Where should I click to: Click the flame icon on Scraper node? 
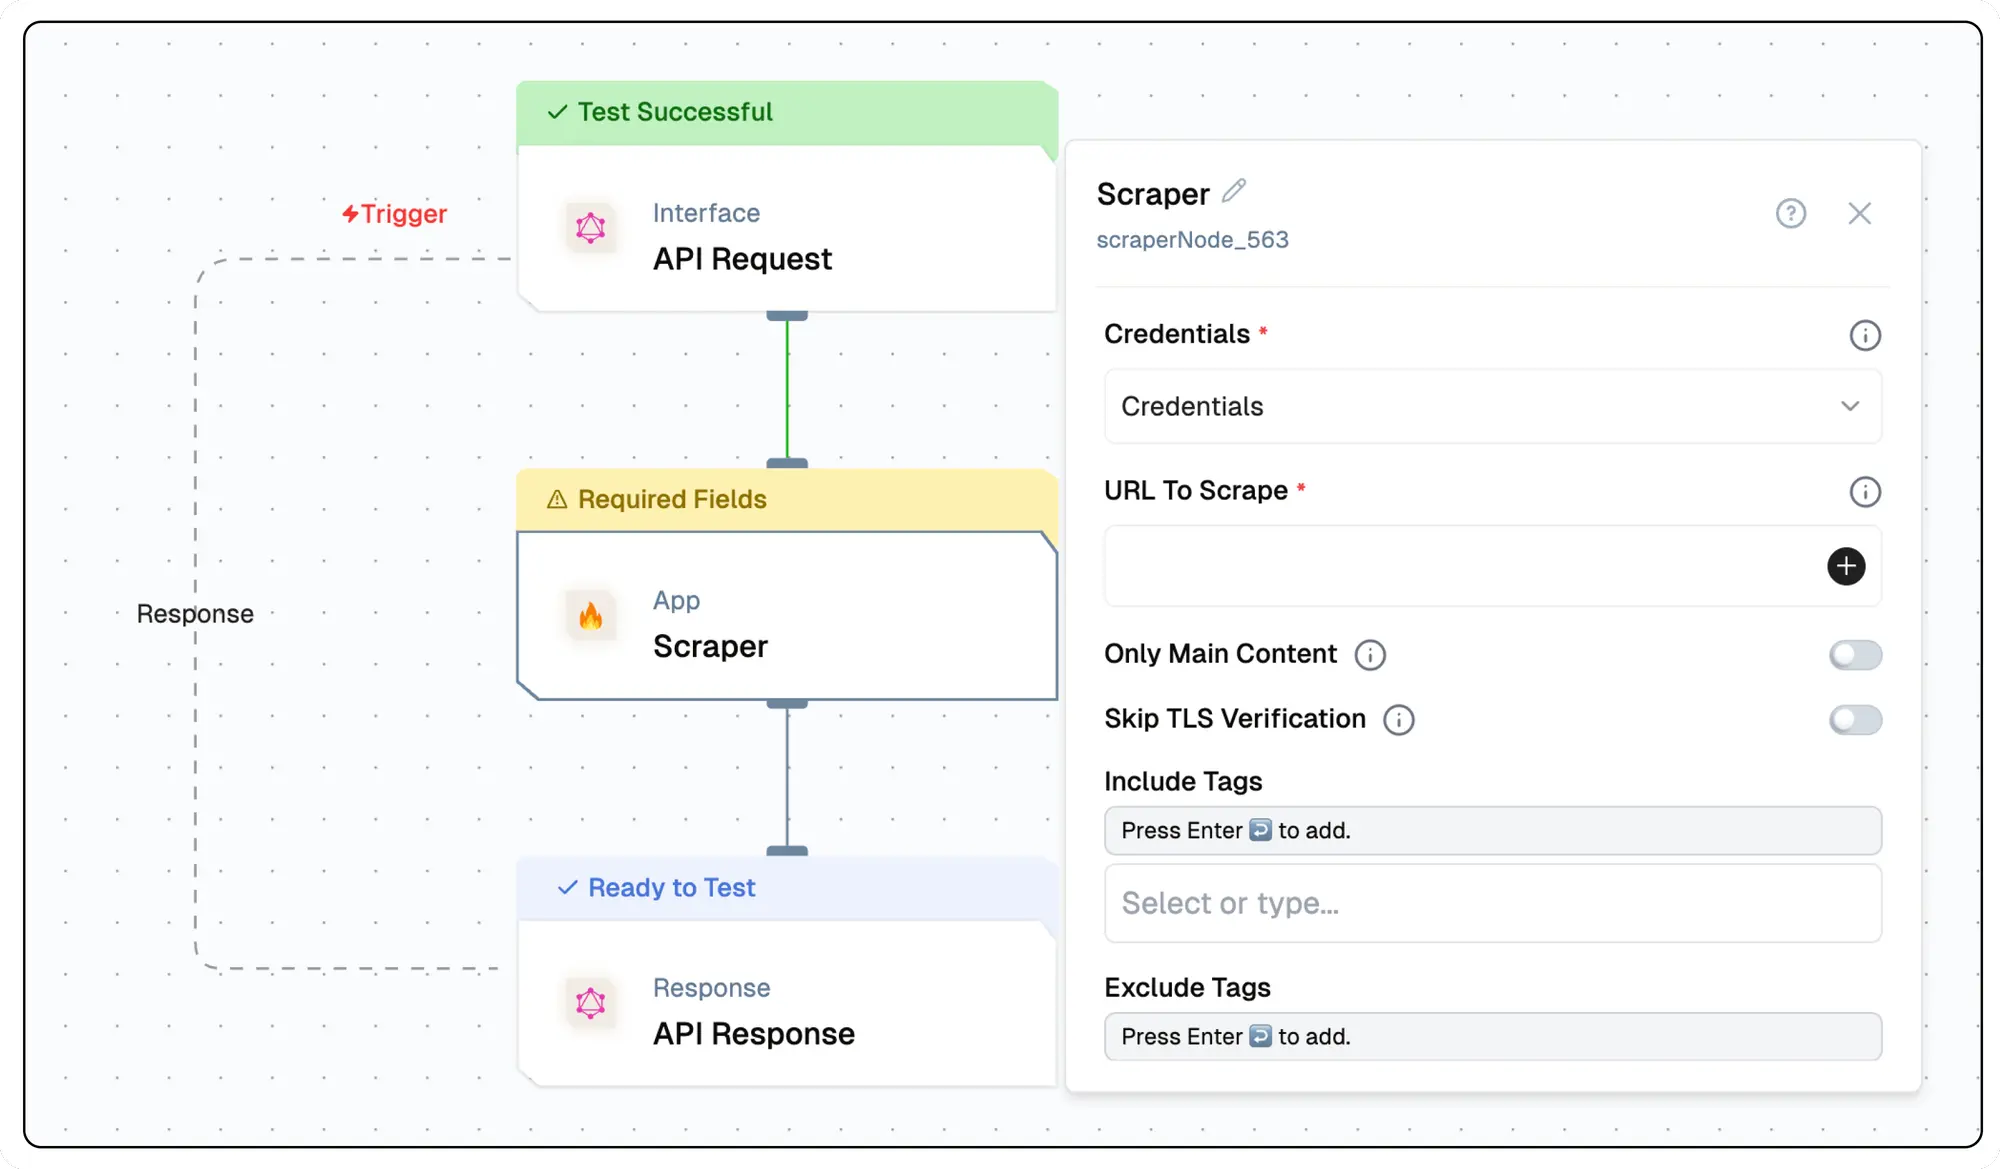pos(591,616)
